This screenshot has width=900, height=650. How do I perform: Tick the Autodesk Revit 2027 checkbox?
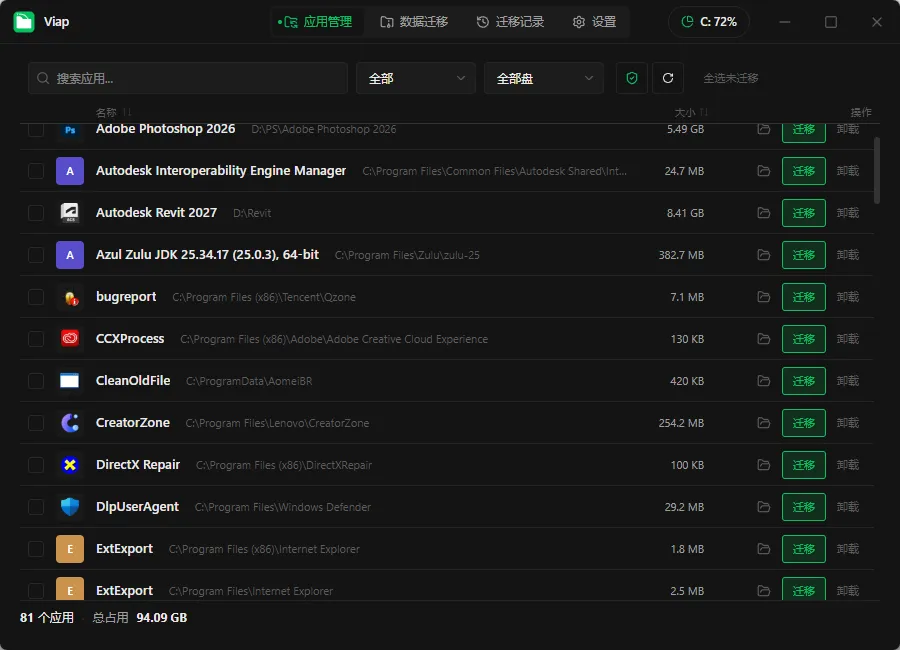36,213
